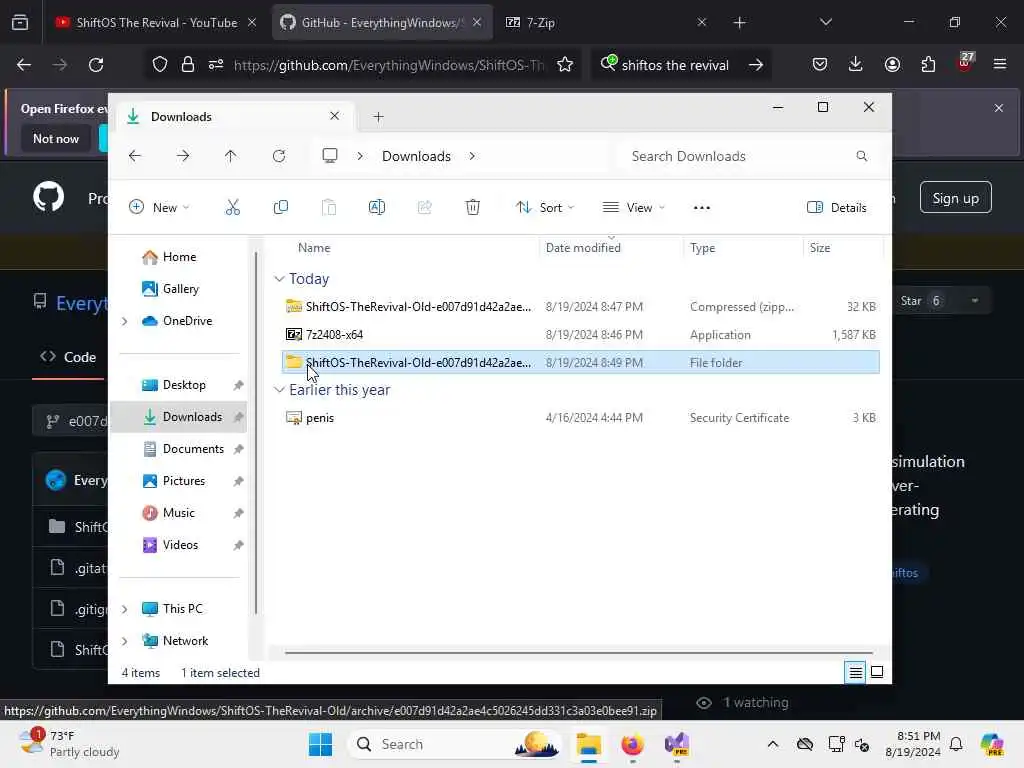Open File Explorer from taskbar
The image size is (1024, 768).
588,744
